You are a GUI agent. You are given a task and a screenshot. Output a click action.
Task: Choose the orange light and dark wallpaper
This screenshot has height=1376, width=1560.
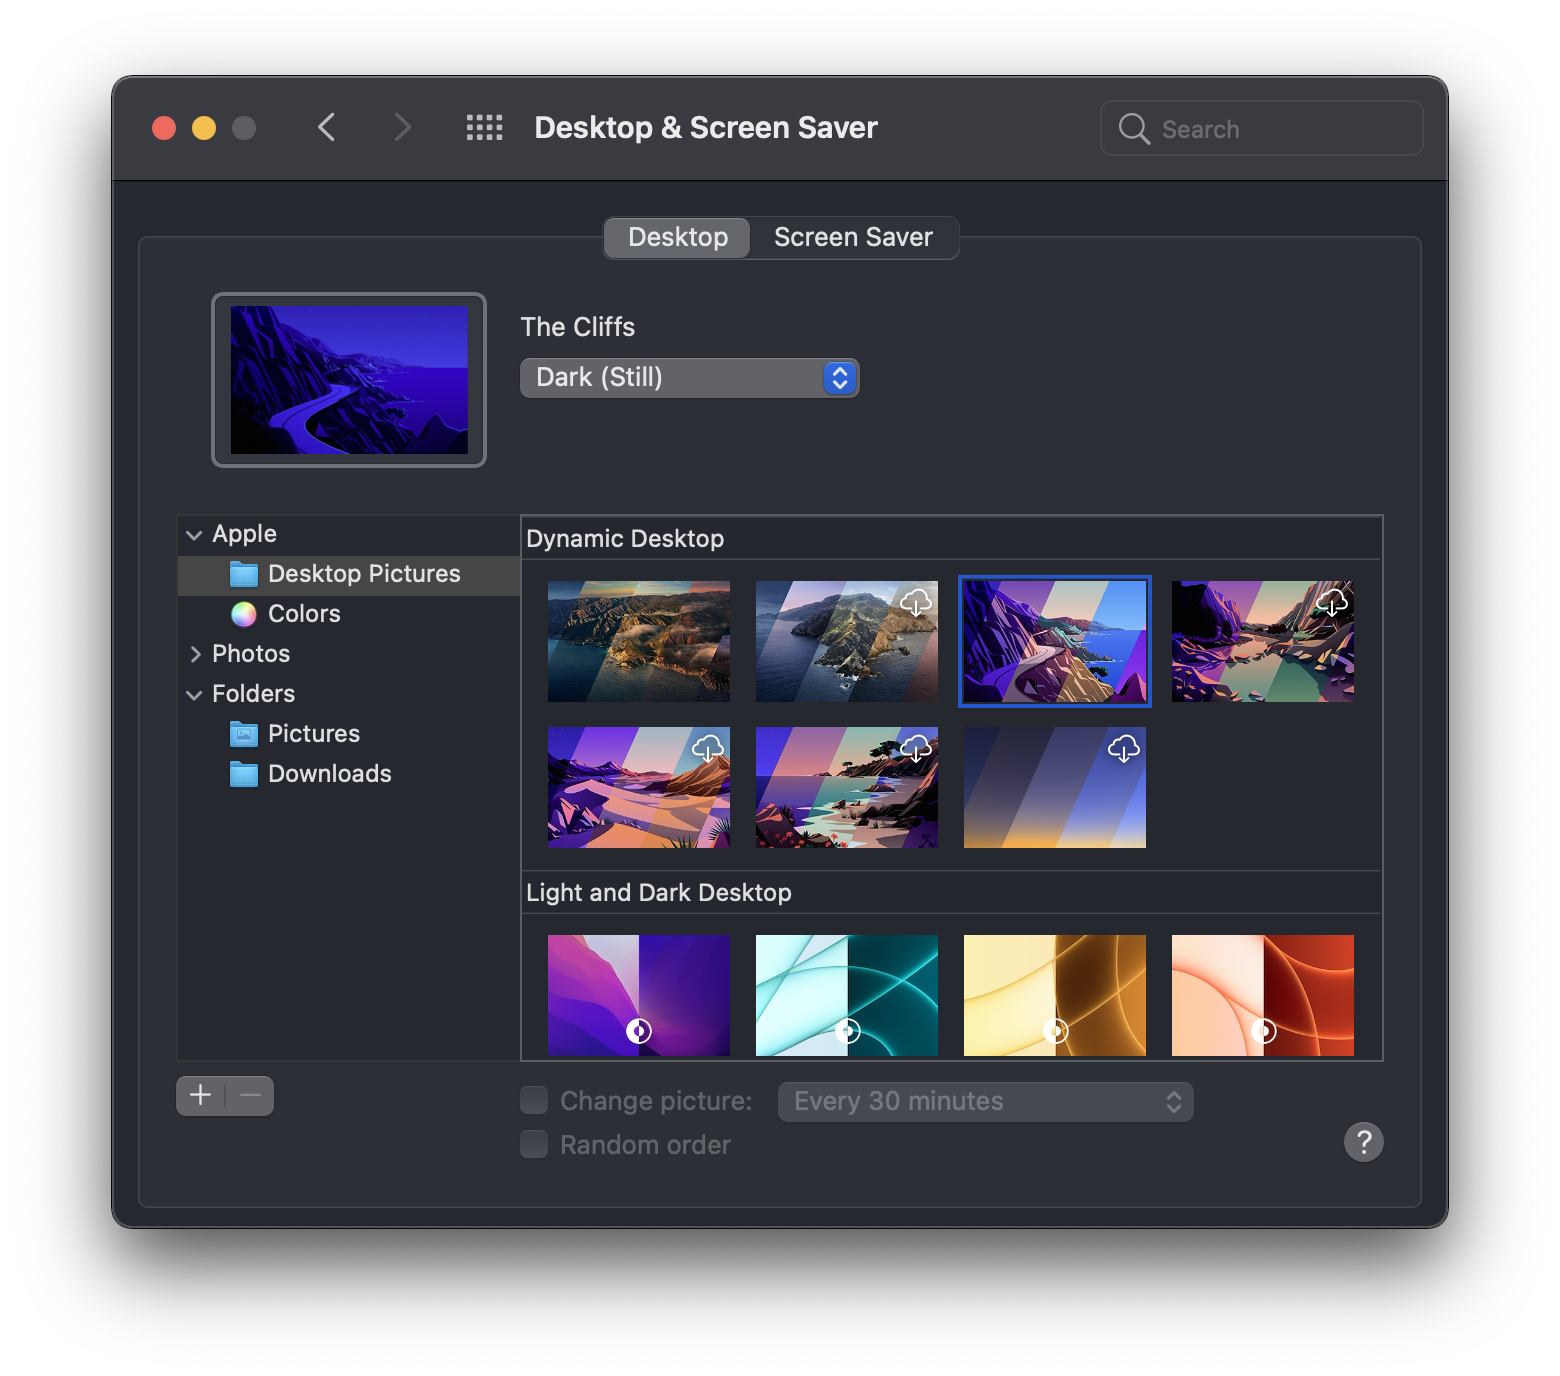coord(1263,995)
